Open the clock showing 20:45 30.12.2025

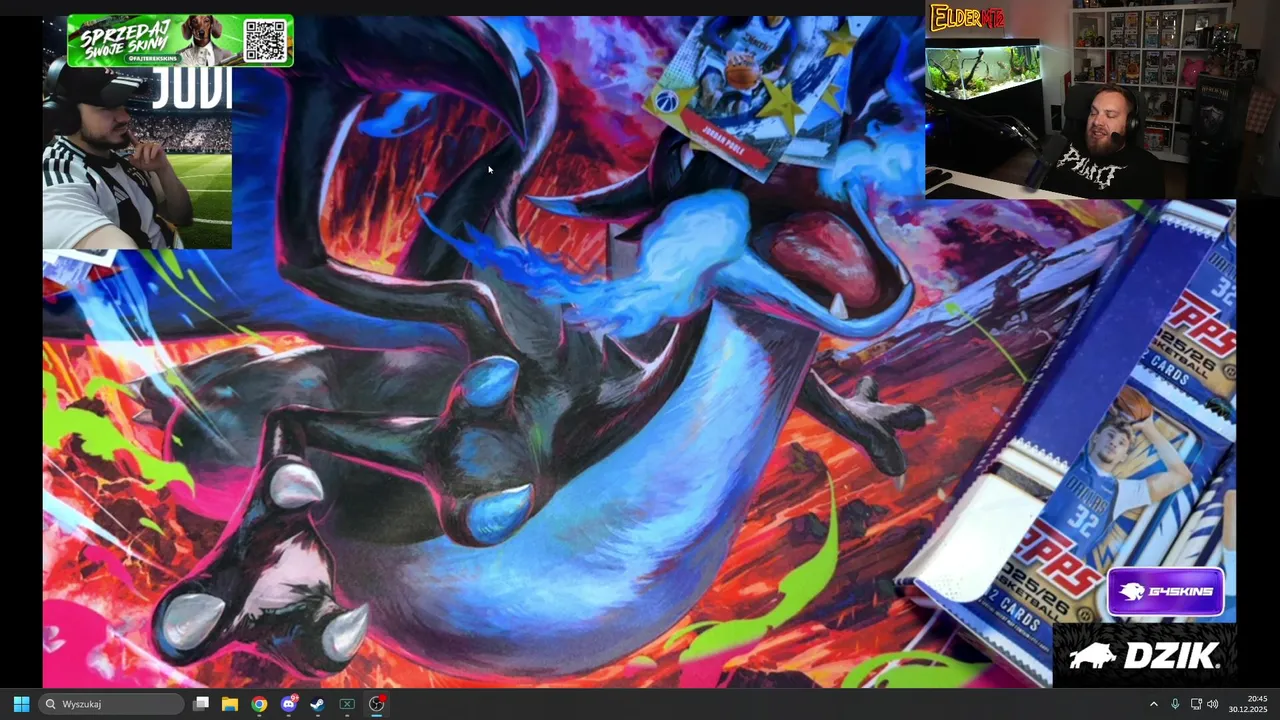[x=1248, y=704]
